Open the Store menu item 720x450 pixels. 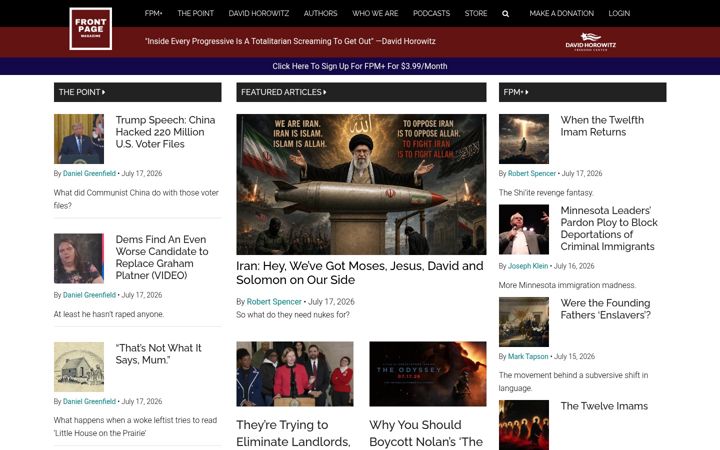[476, 13]
